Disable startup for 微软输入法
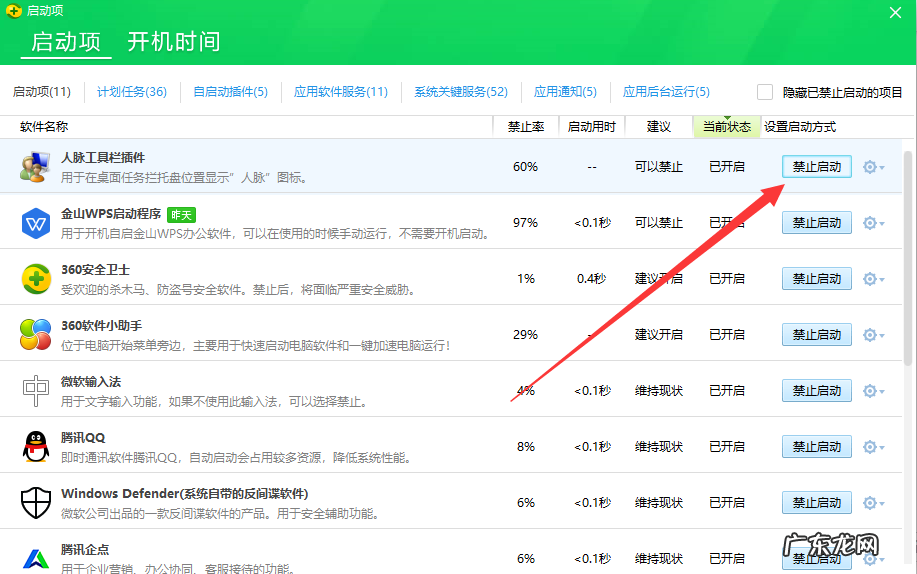Screen dimensions: 917x574 [x=816, y=391]
